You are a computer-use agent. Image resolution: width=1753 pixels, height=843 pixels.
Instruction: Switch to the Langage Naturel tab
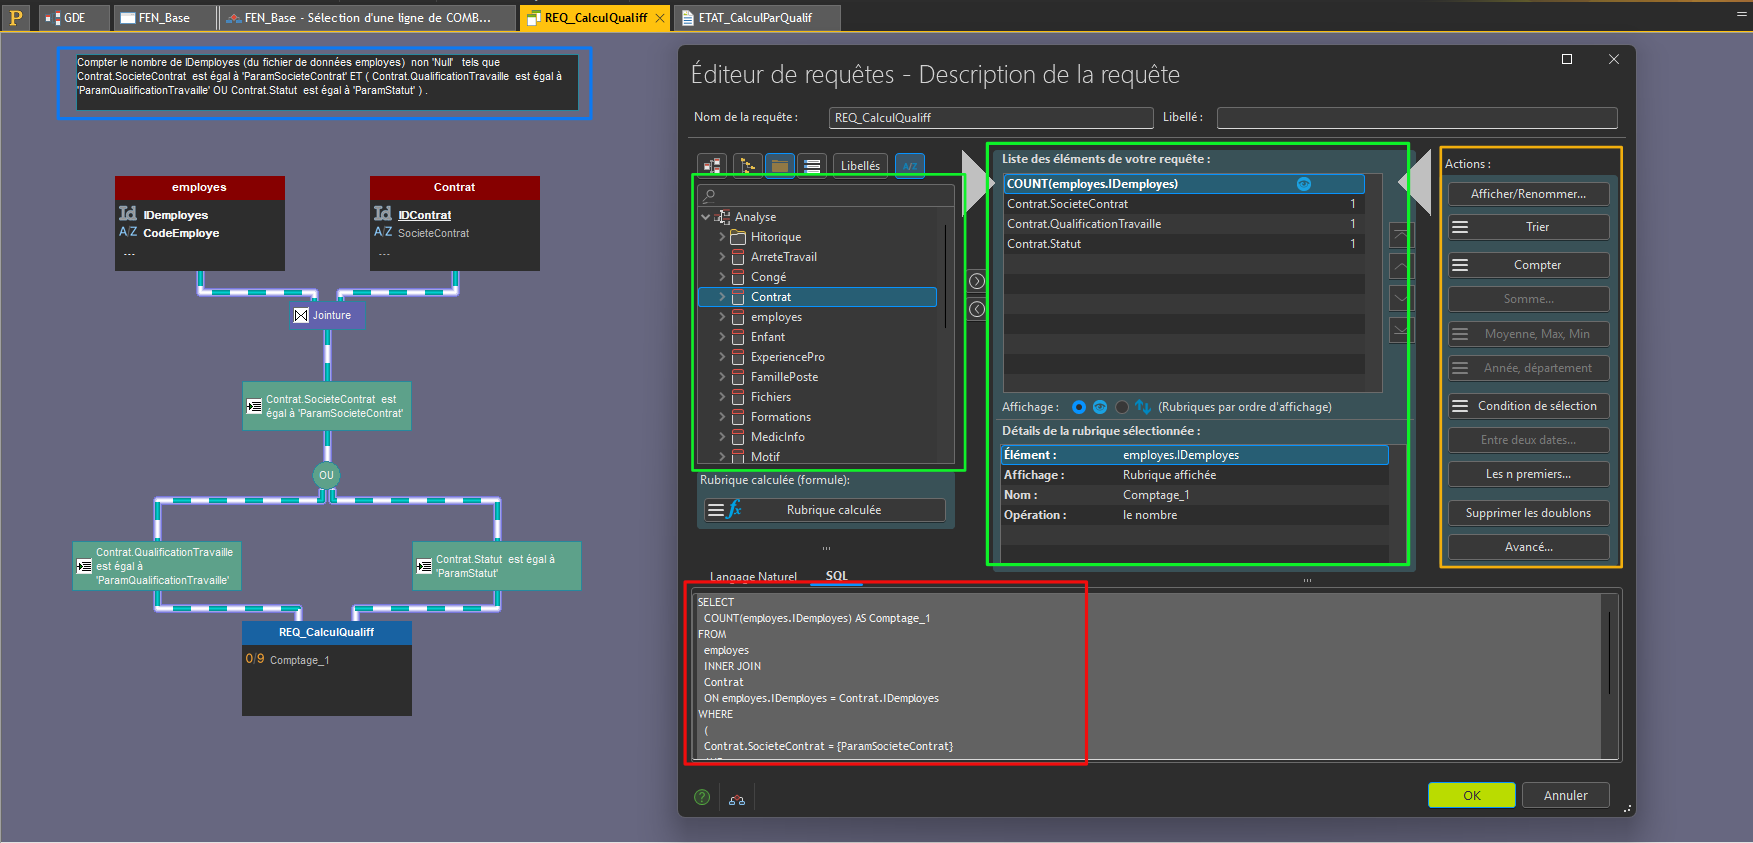coord(753,577)
